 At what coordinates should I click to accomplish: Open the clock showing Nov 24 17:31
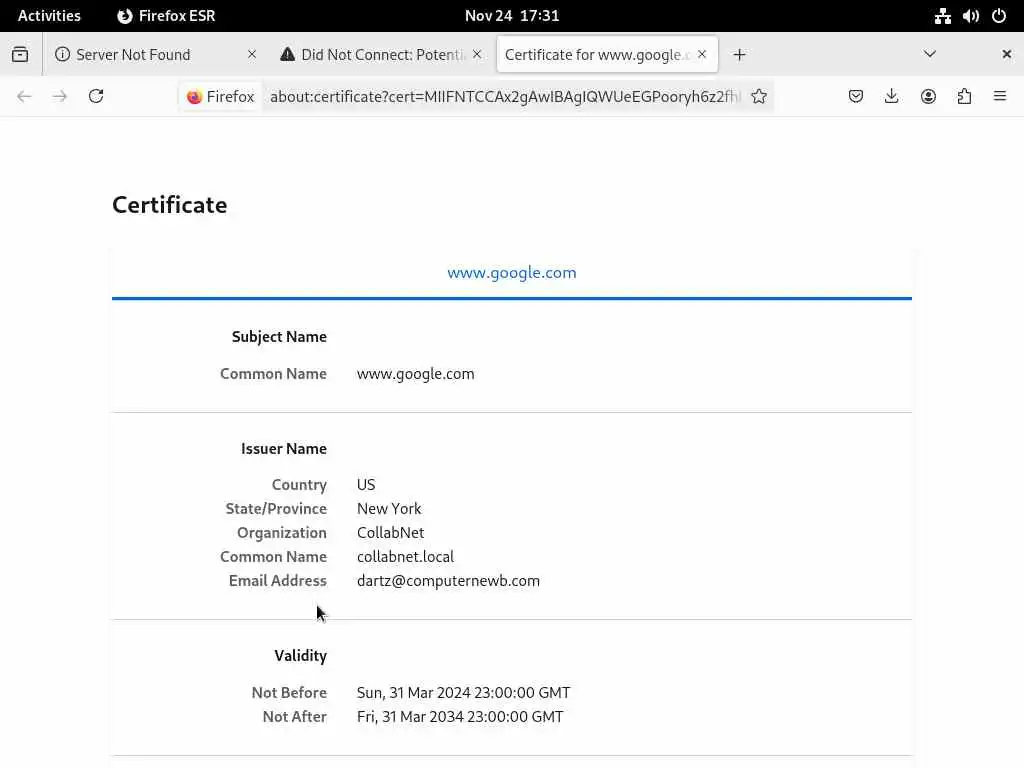point(512,16)
